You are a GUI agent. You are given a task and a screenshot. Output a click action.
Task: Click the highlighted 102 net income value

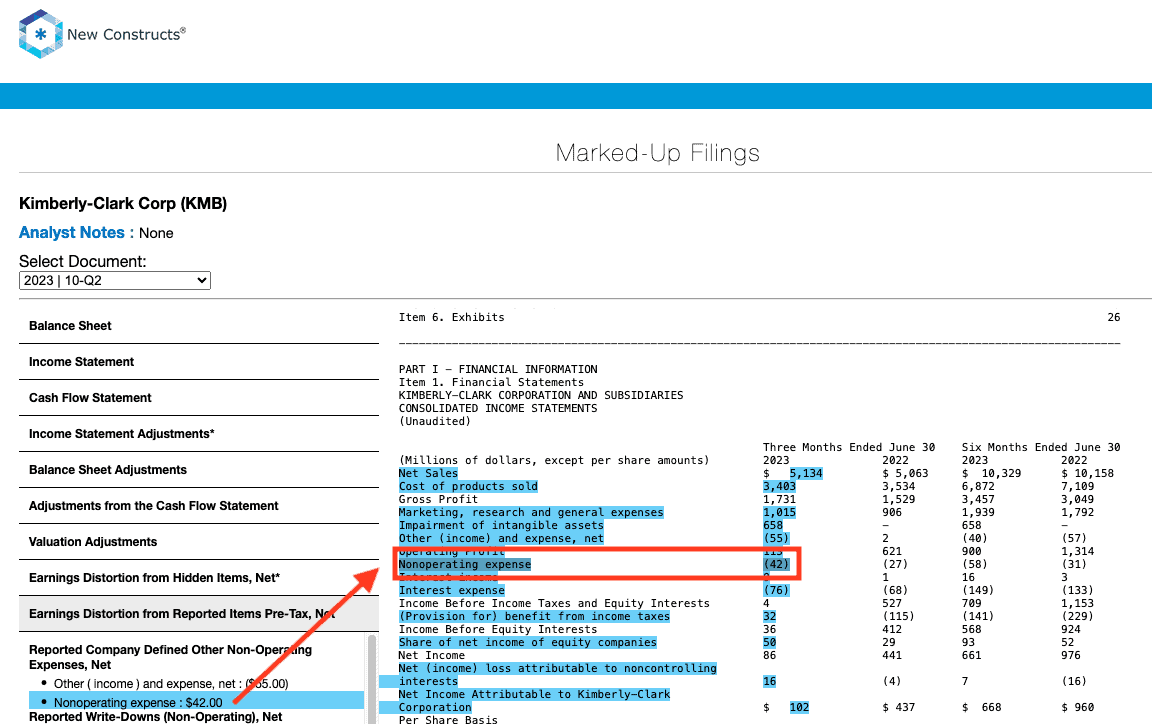[x=799, y=708]
